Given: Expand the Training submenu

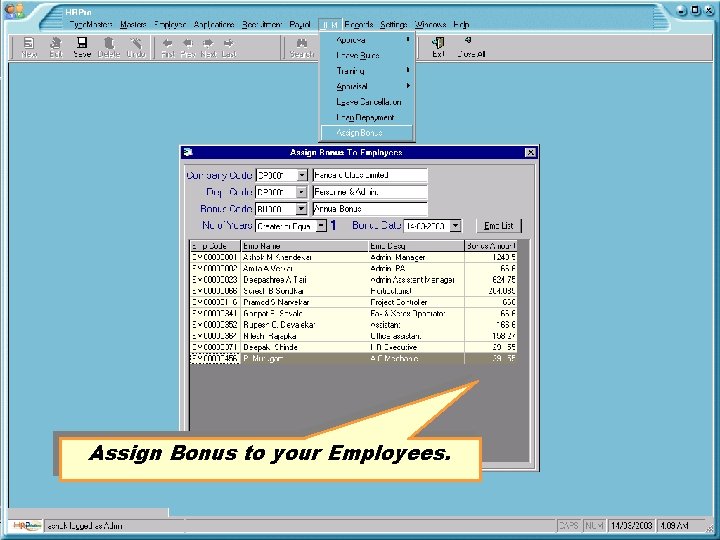Looking at the screenshot, I should [x=408, y=71].
